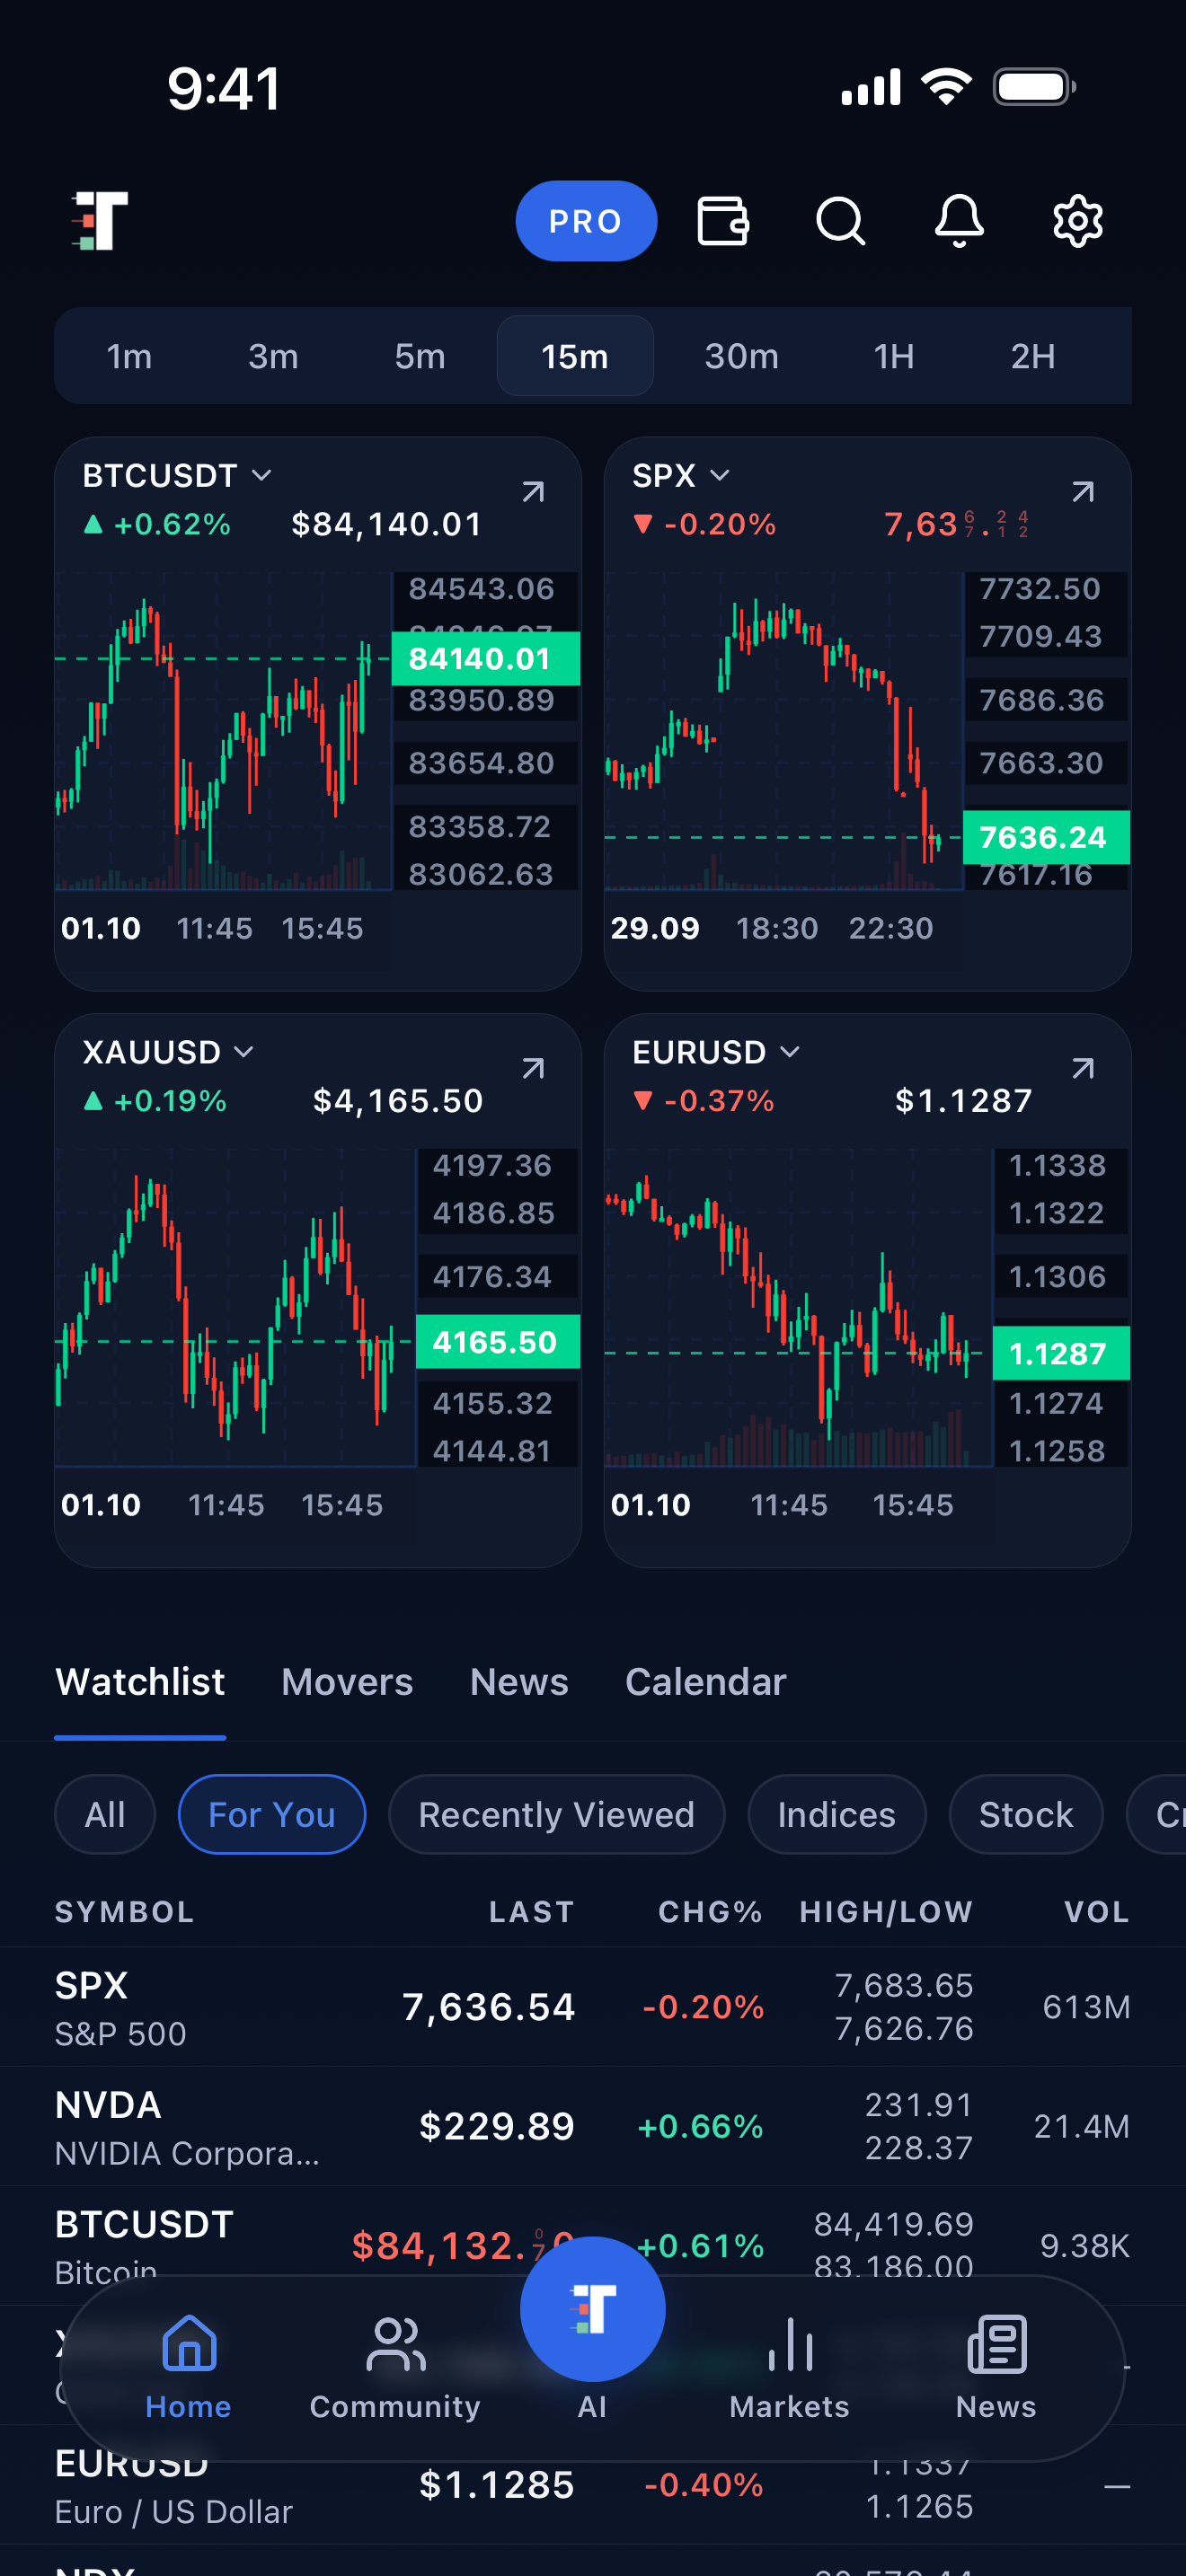Filter watchlist by Indices
This screenshot has height=2576, width=1186.
pos(837,1814)
